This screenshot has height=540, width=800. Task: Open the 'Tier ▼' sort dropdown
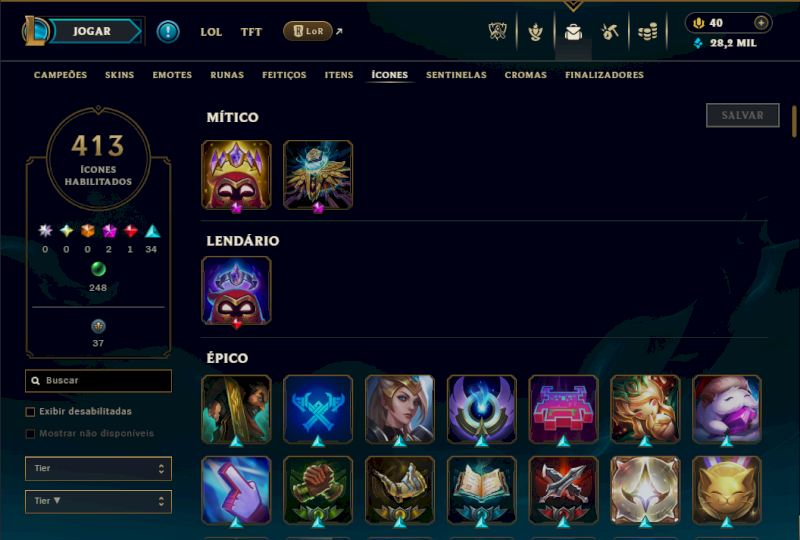[98, 501]
